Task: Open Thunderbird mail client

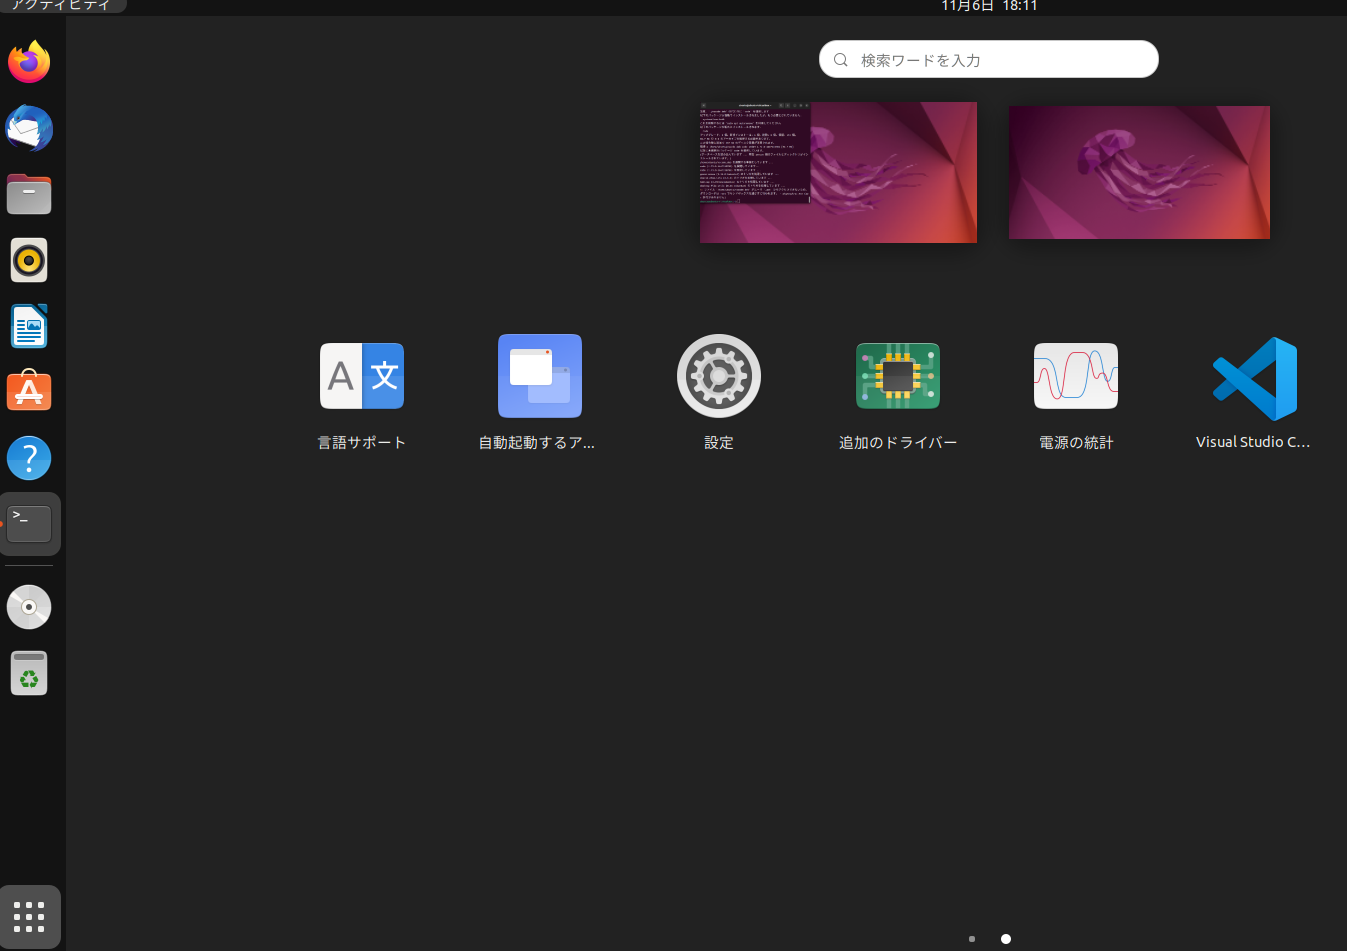Action: click(x=29, y=128)
